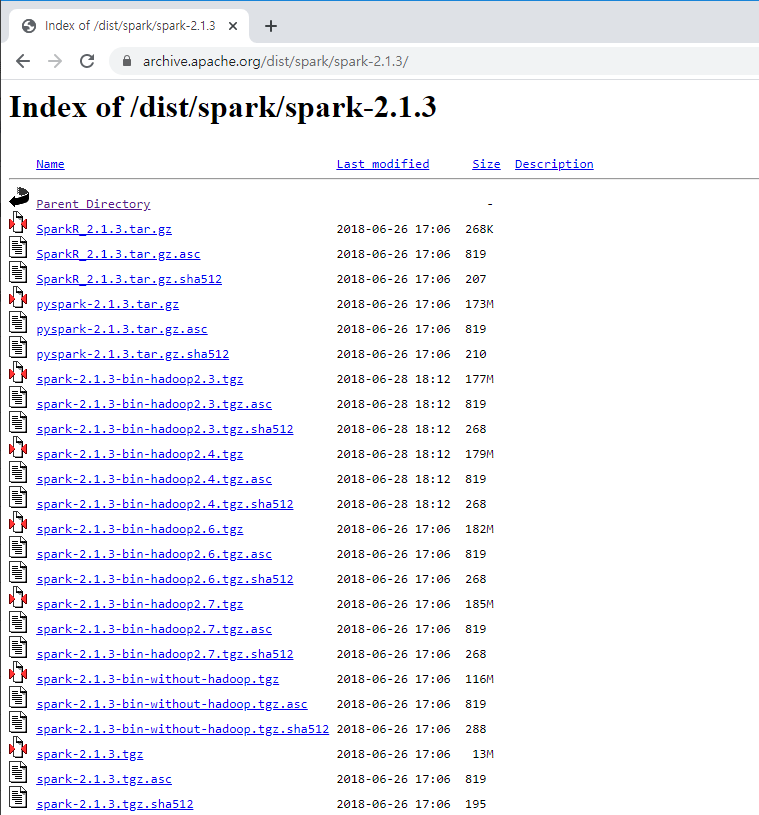Image resolution: width=759 pixels, height=815 pixels.
Task: Sort listing by Size column
Action: (486, 164)
